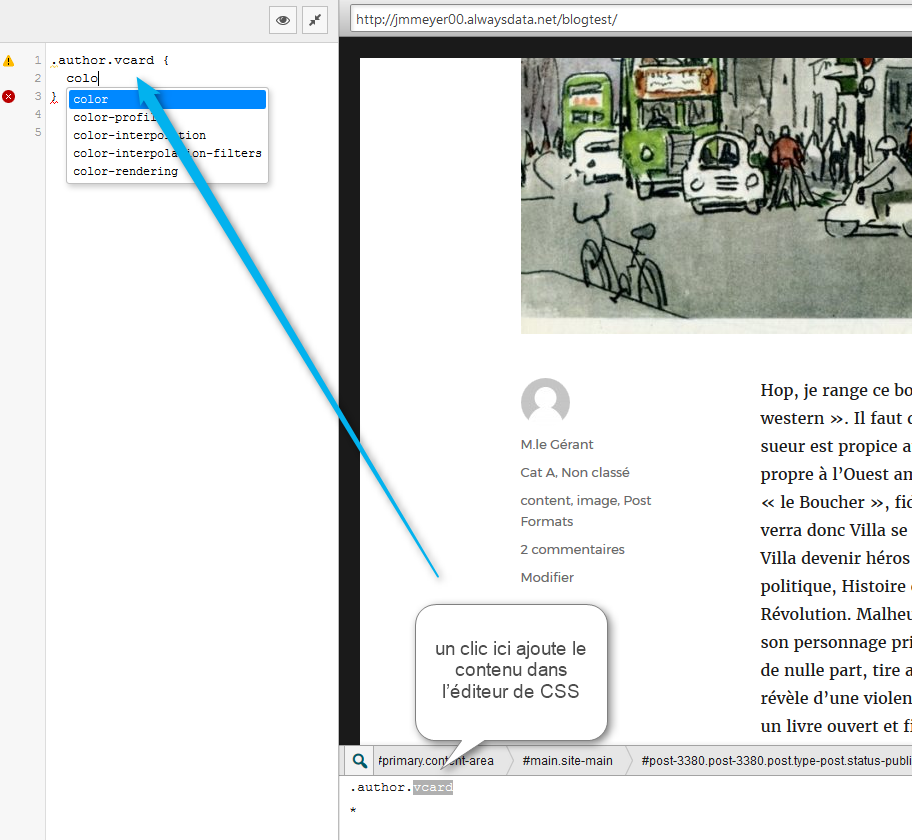Click the street sketch featured image
This screenshot has width=912, height=840.
click(716, 195)
